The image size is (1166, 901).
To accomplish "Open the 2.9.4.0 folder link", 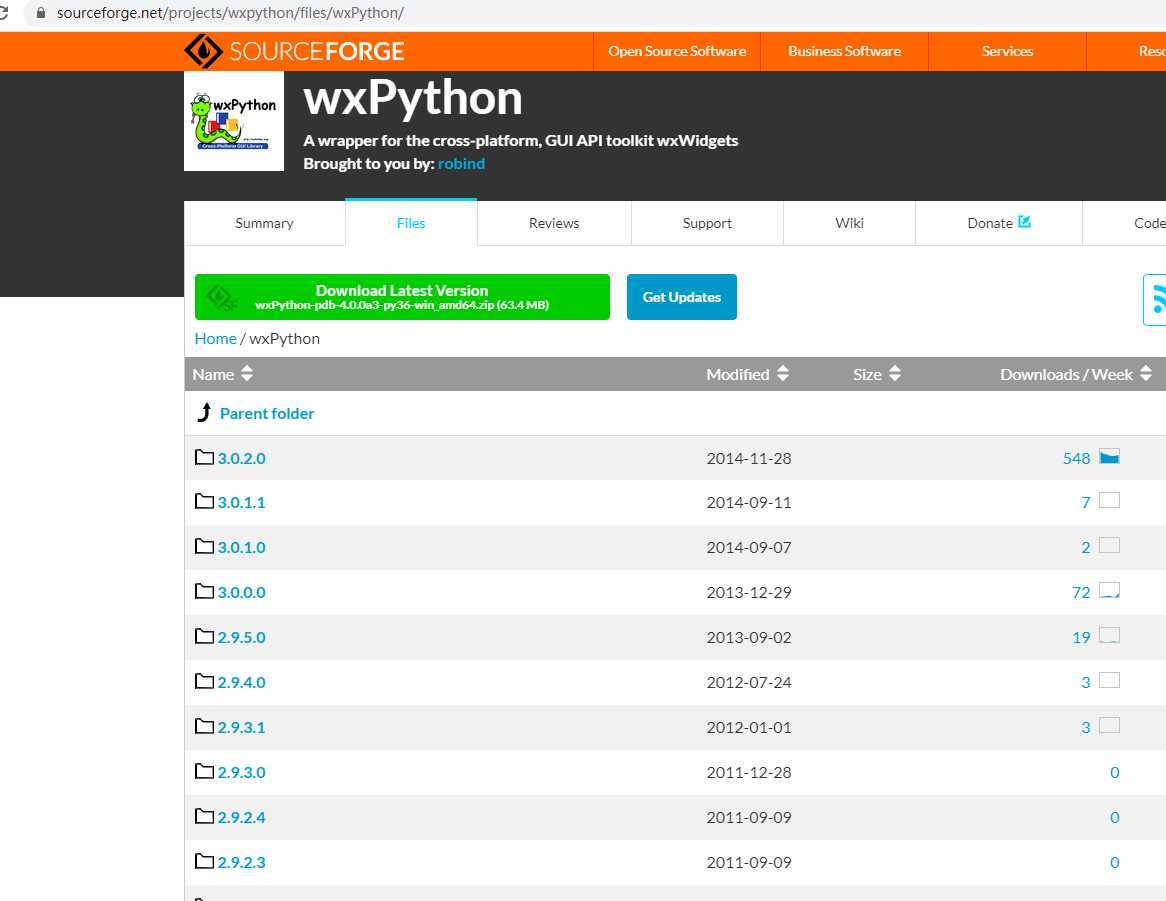I will 241,682.
